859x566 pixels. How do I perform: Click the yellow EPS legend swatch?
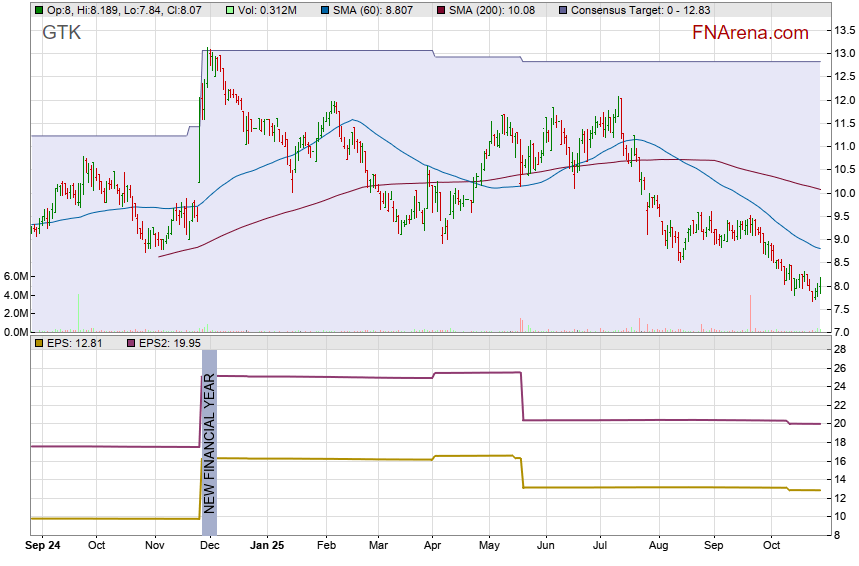(x=39, y=343)
